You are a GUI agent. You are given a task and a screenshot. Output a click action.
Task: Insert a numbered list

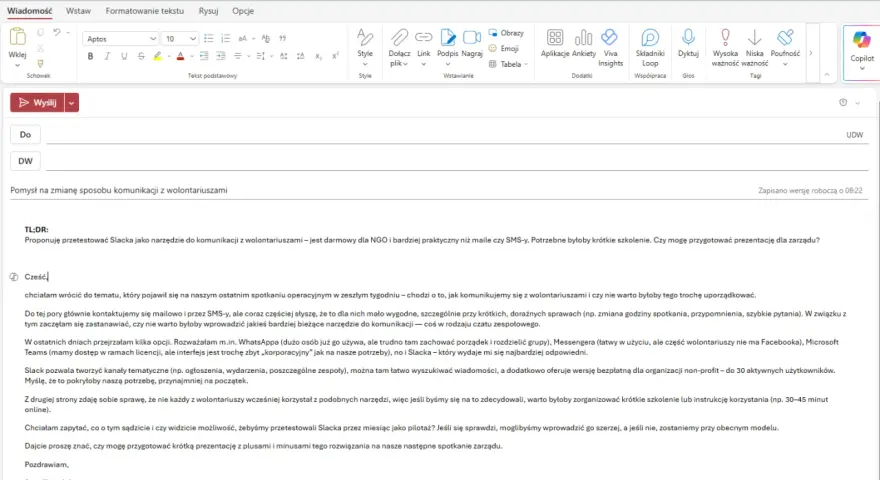point(226,39)
